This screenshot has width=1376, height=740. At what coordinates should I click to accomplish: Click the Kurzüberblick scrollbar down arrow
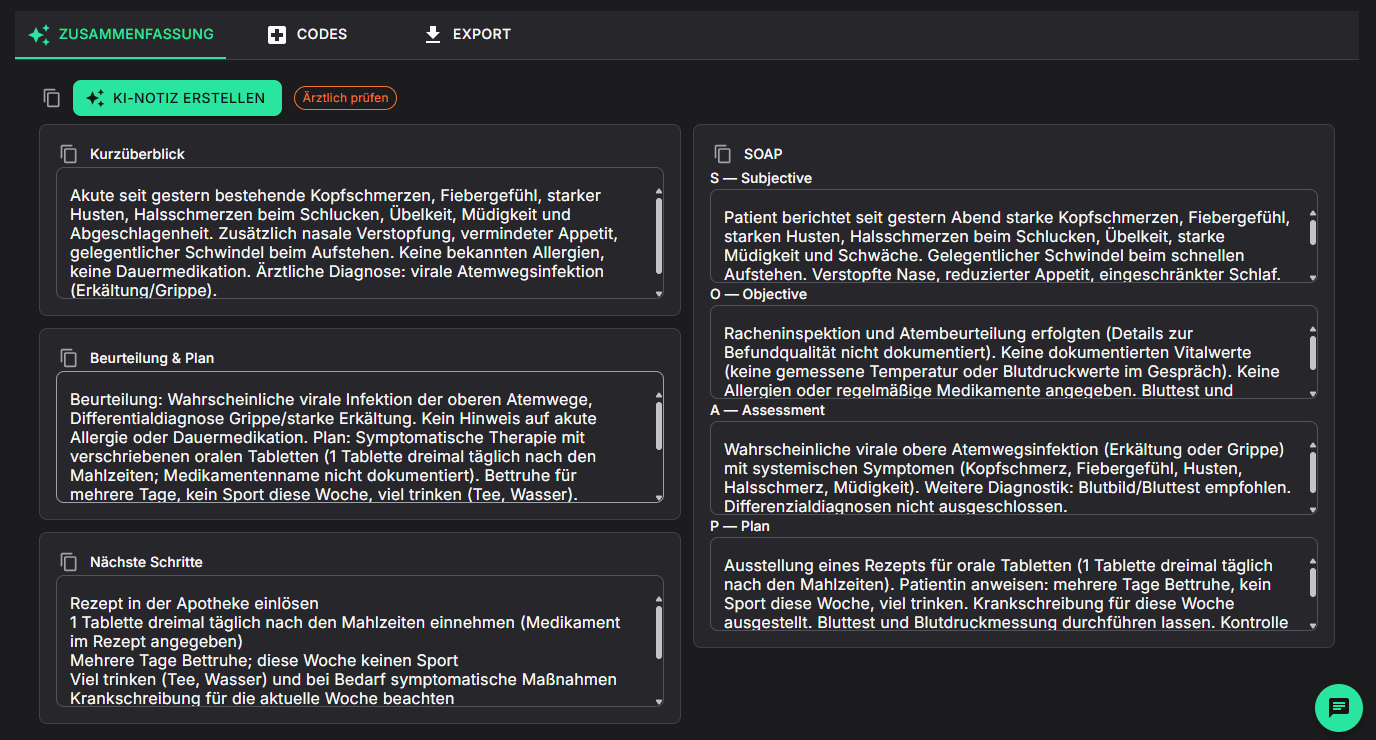pyautogui.click(x=658, y=293)
